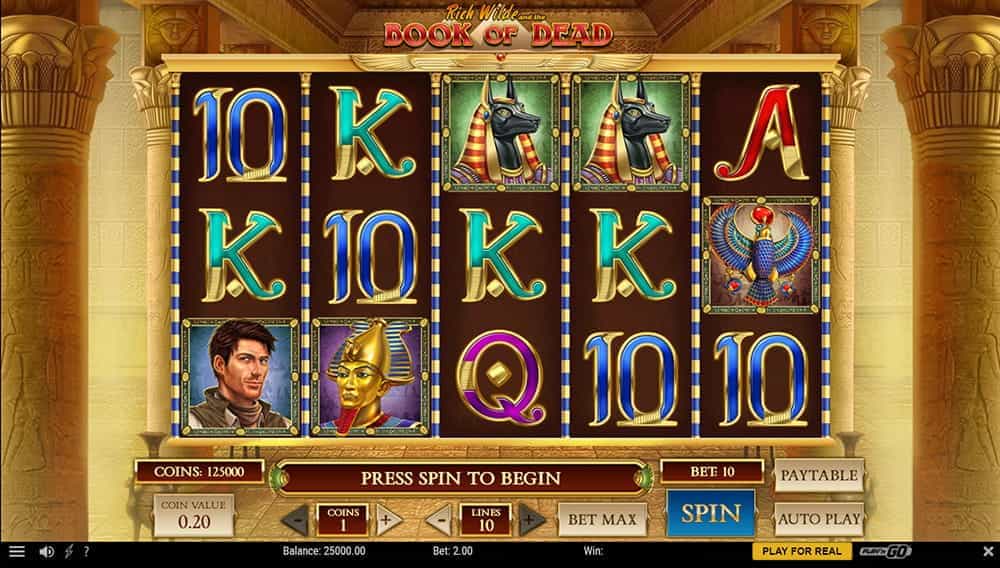
Task: Click the Rich Wilde explorer symbol
Action: [240, 377]
